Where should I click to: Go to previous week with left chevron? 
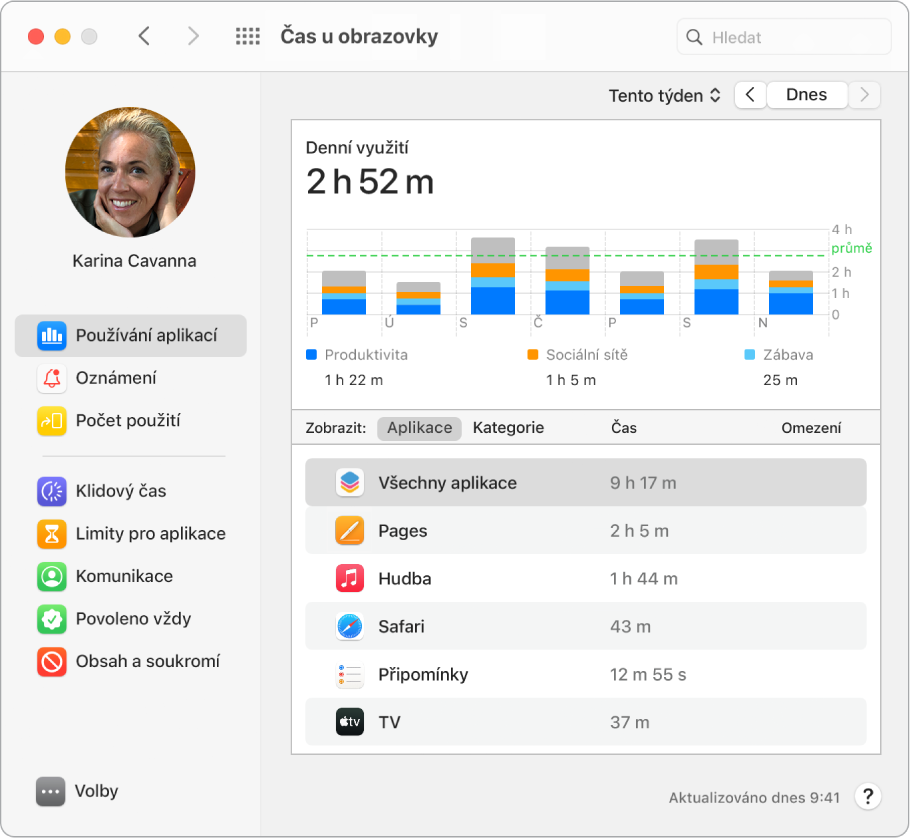pos(750,95)
